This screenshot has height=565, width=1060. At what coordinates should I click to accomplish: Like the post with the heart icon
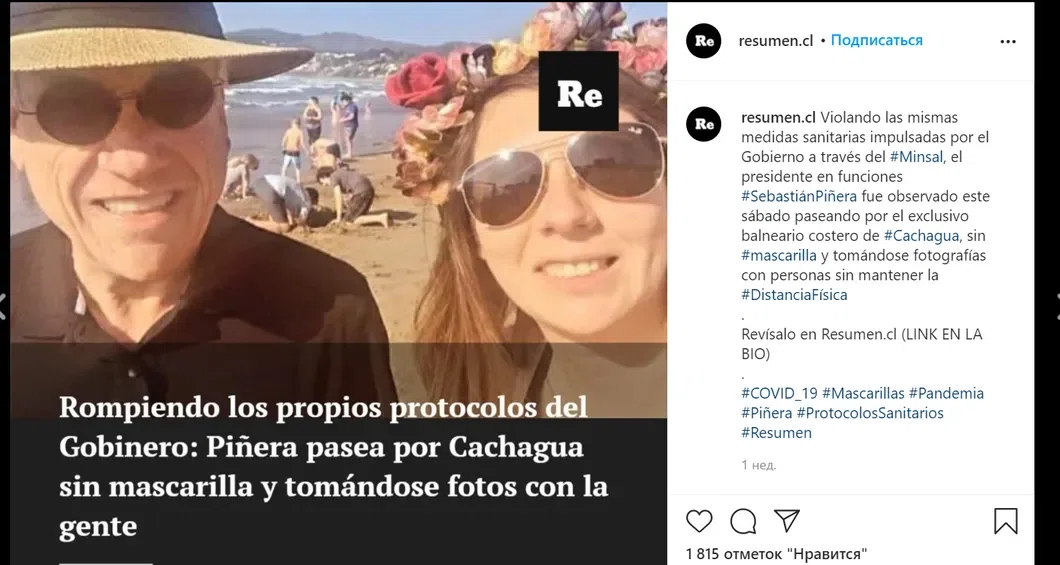tap(699, 521)
